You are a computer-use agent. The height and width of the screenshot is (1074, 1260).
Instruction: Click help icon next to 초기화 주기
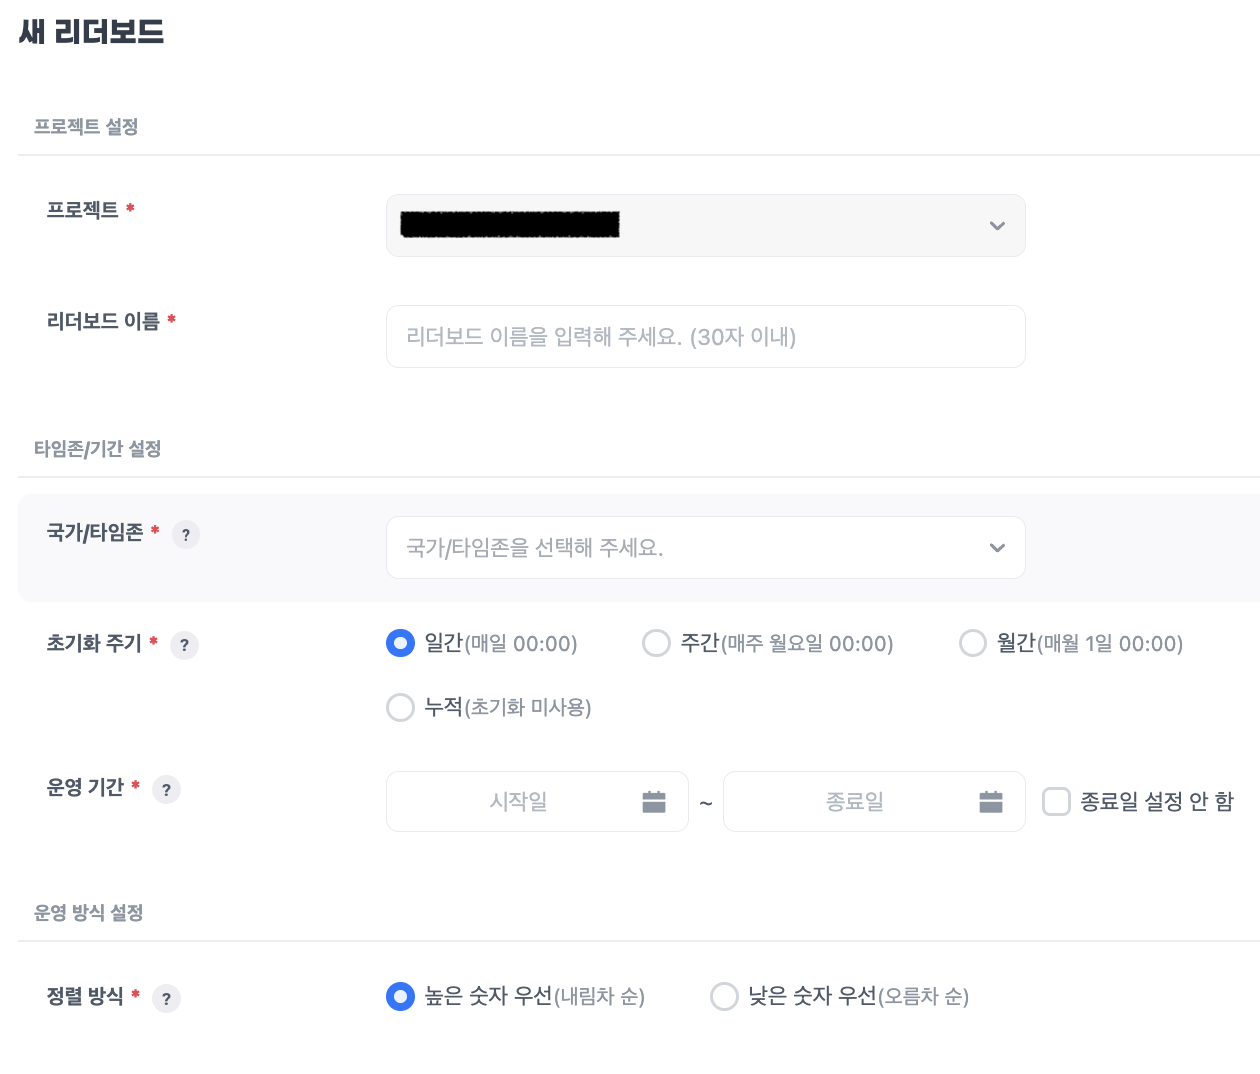pos(184,645)
